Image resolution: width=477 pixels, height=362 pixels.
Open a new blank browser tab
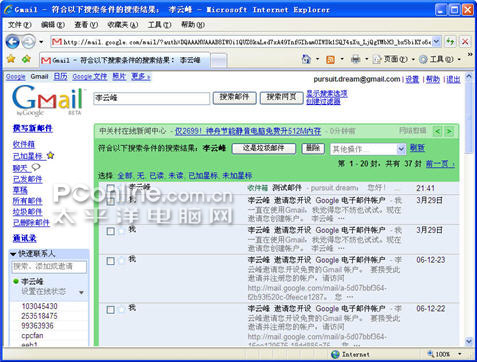pos(219,61)
